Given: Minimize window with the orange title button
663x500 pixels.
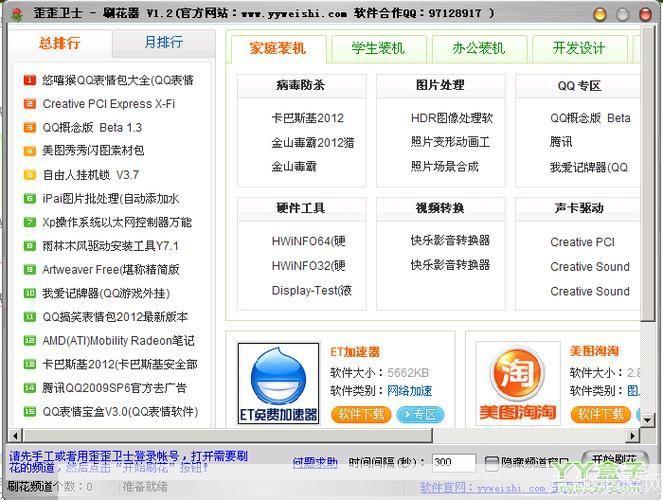Looking at the screenshot, I should [x=600, y=14].
